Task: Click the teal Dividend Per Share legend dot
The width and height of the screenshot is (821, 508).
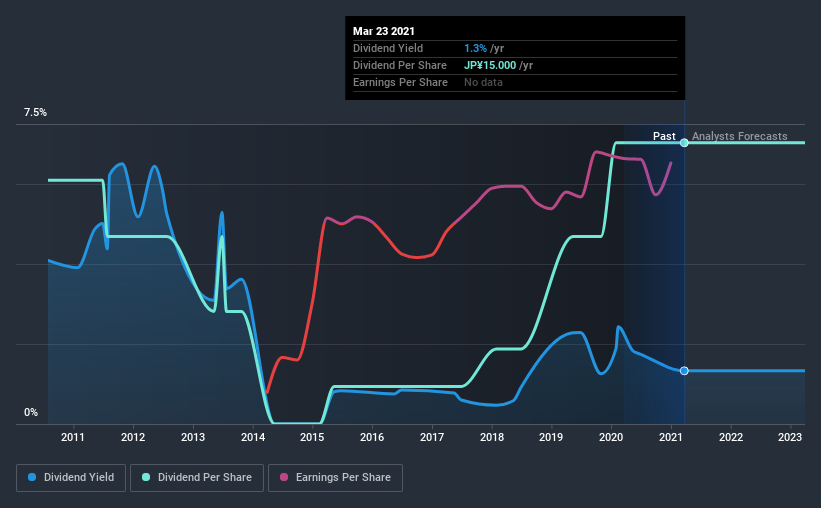Action: [x=146, y=477]
